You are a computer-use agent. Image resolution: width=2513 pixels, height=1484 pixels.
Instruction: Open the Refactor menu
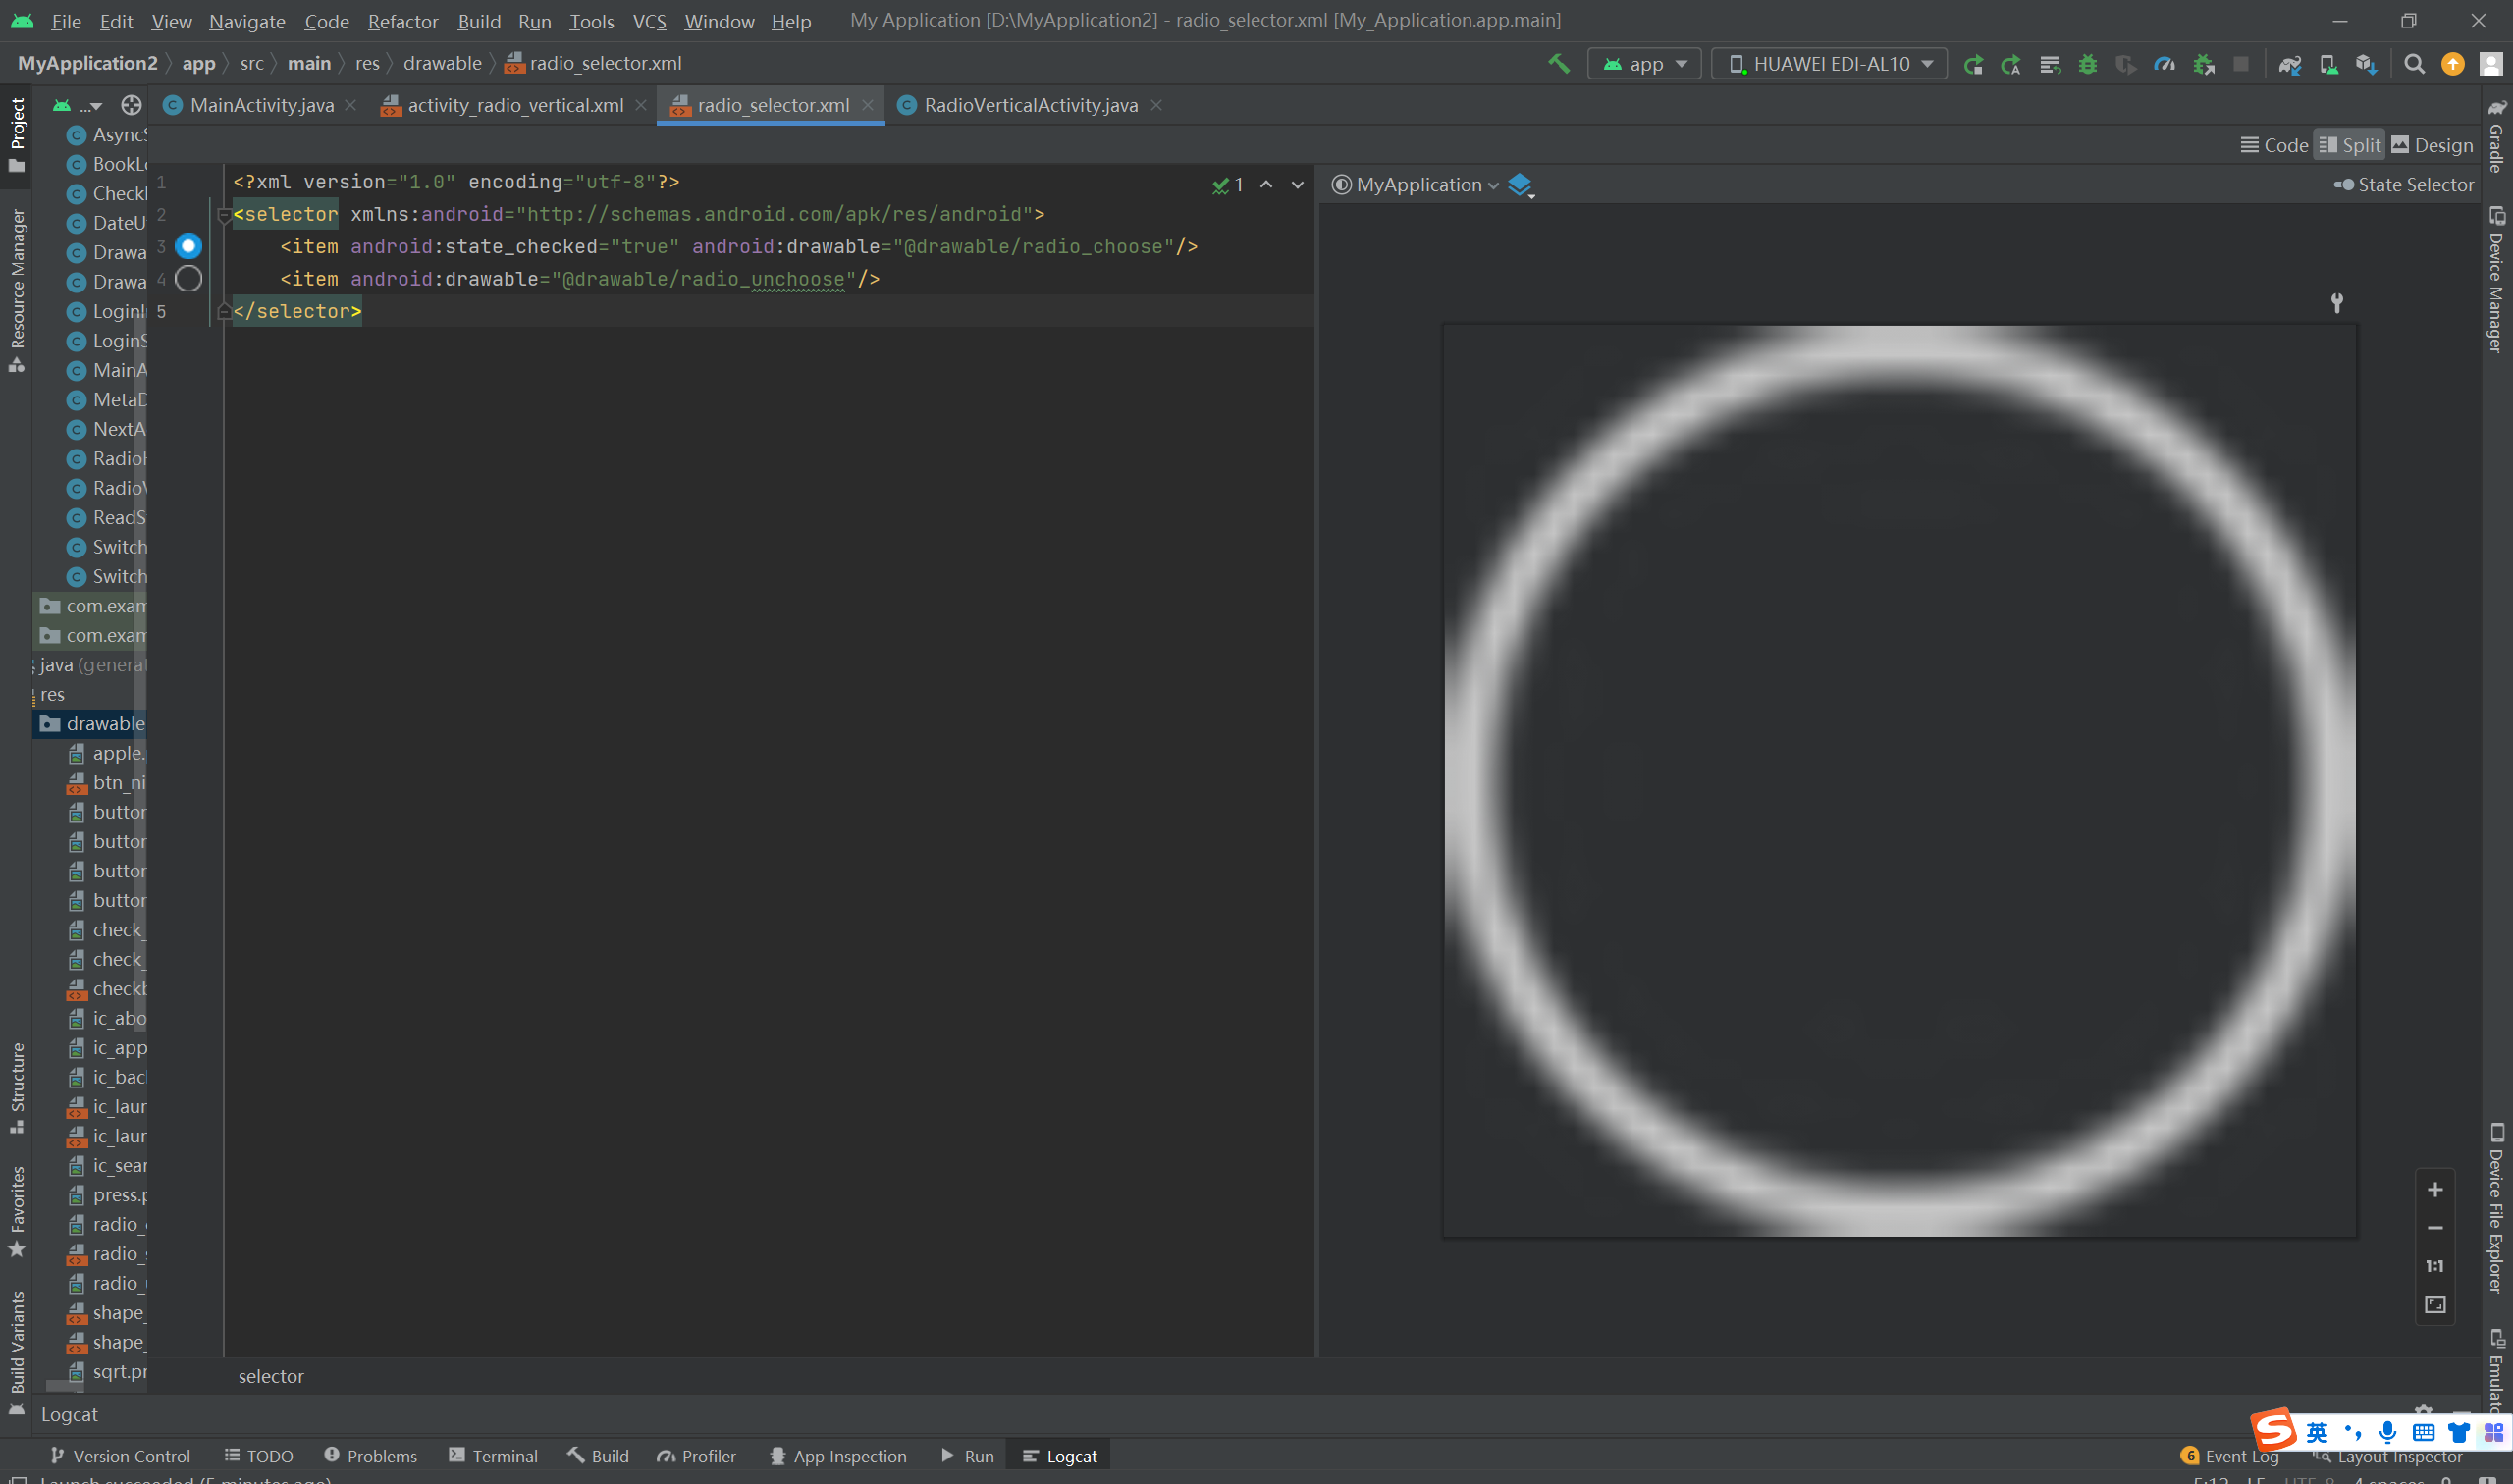point(402,21)
